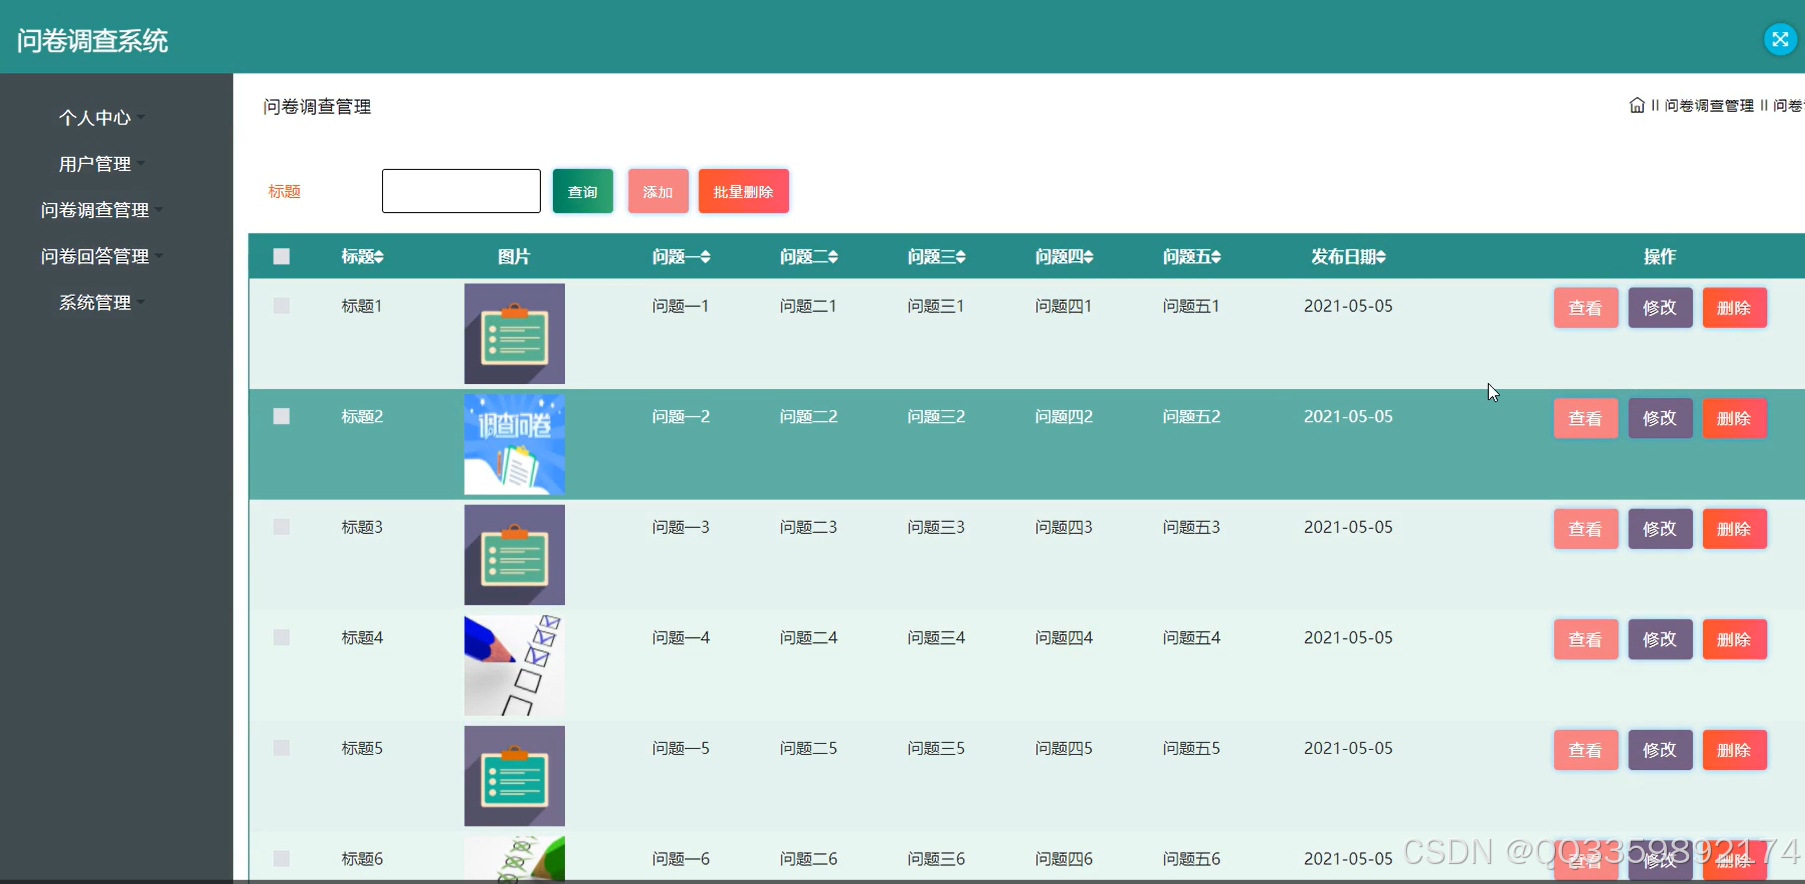Click the 问卷调查系统 header title
Image resolution: width=1805 pixels, height=884 pixels.
pos(92,40)
